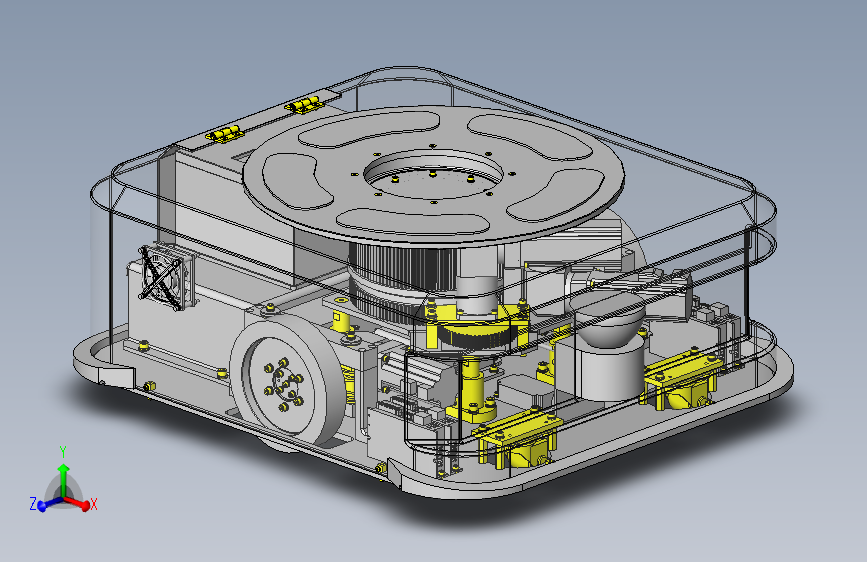The image size is (867, 562).
Task: Select the drive wheel hub with yellow bolts
Action: coord(282,383)
